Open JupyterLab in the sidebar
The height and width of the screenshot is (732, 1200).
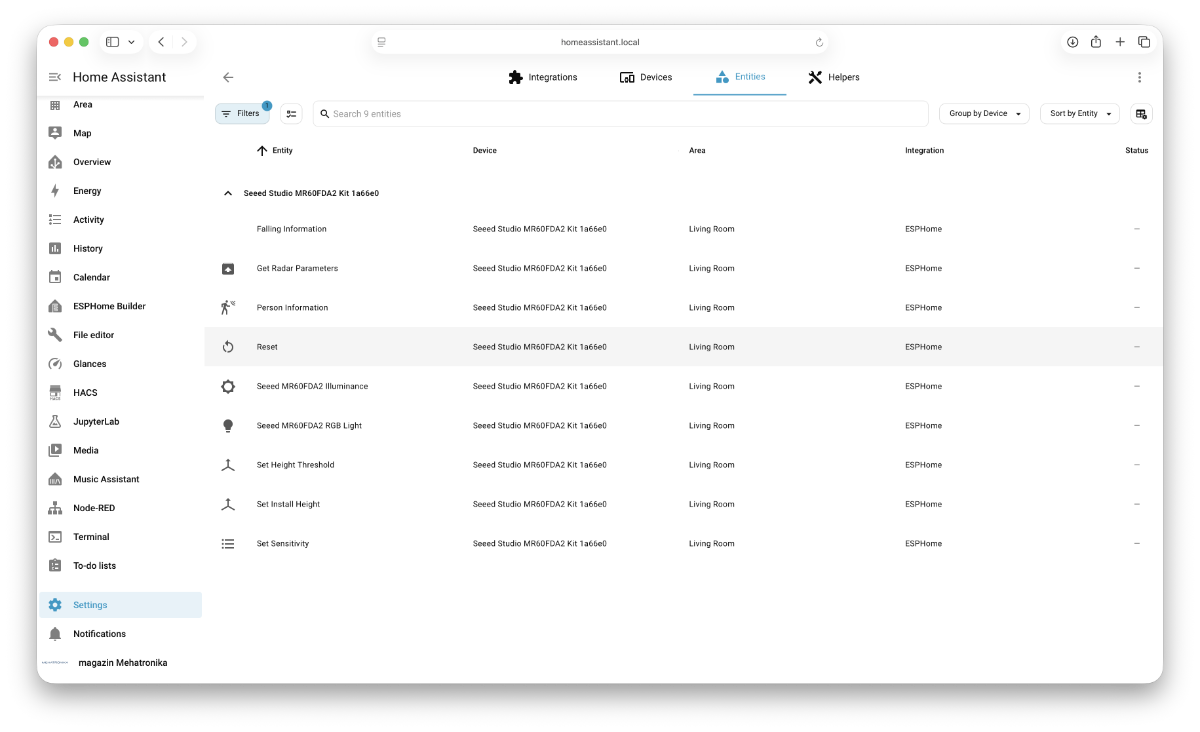[x=120, y=422]
